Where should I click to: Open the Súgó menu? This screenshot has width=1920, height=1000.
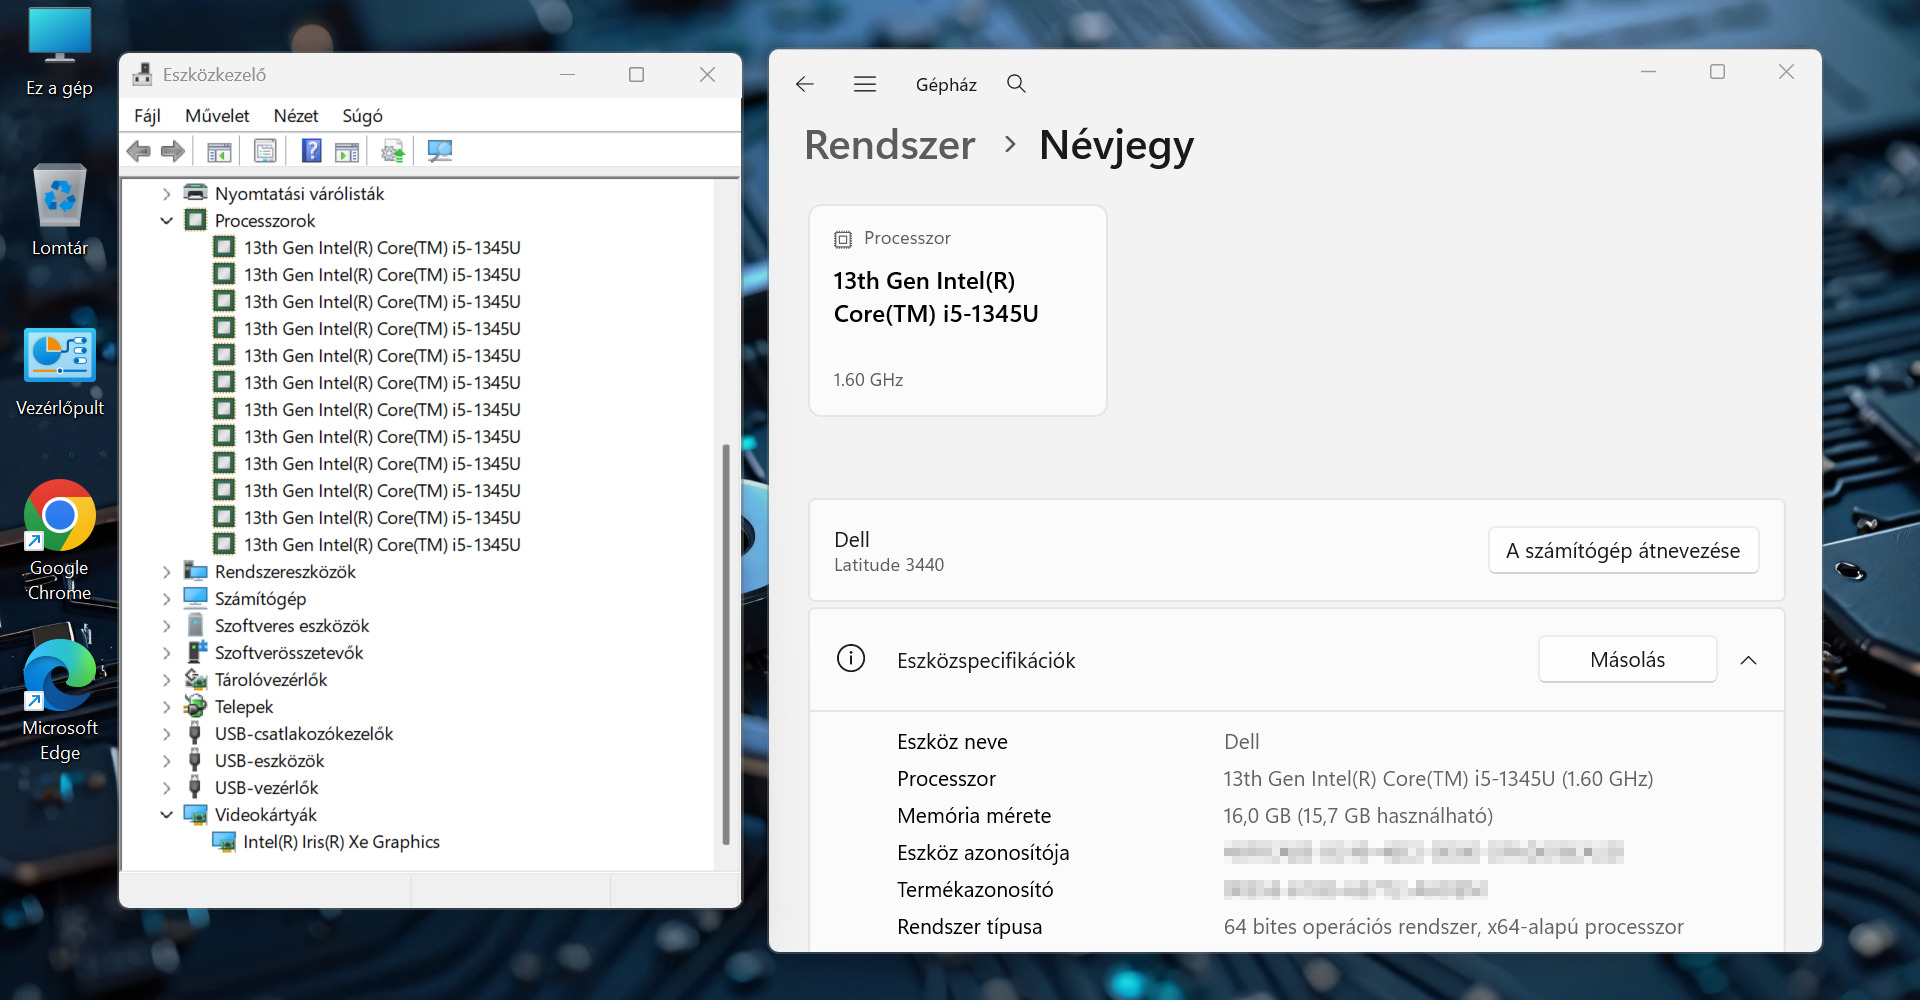[362, 116]
